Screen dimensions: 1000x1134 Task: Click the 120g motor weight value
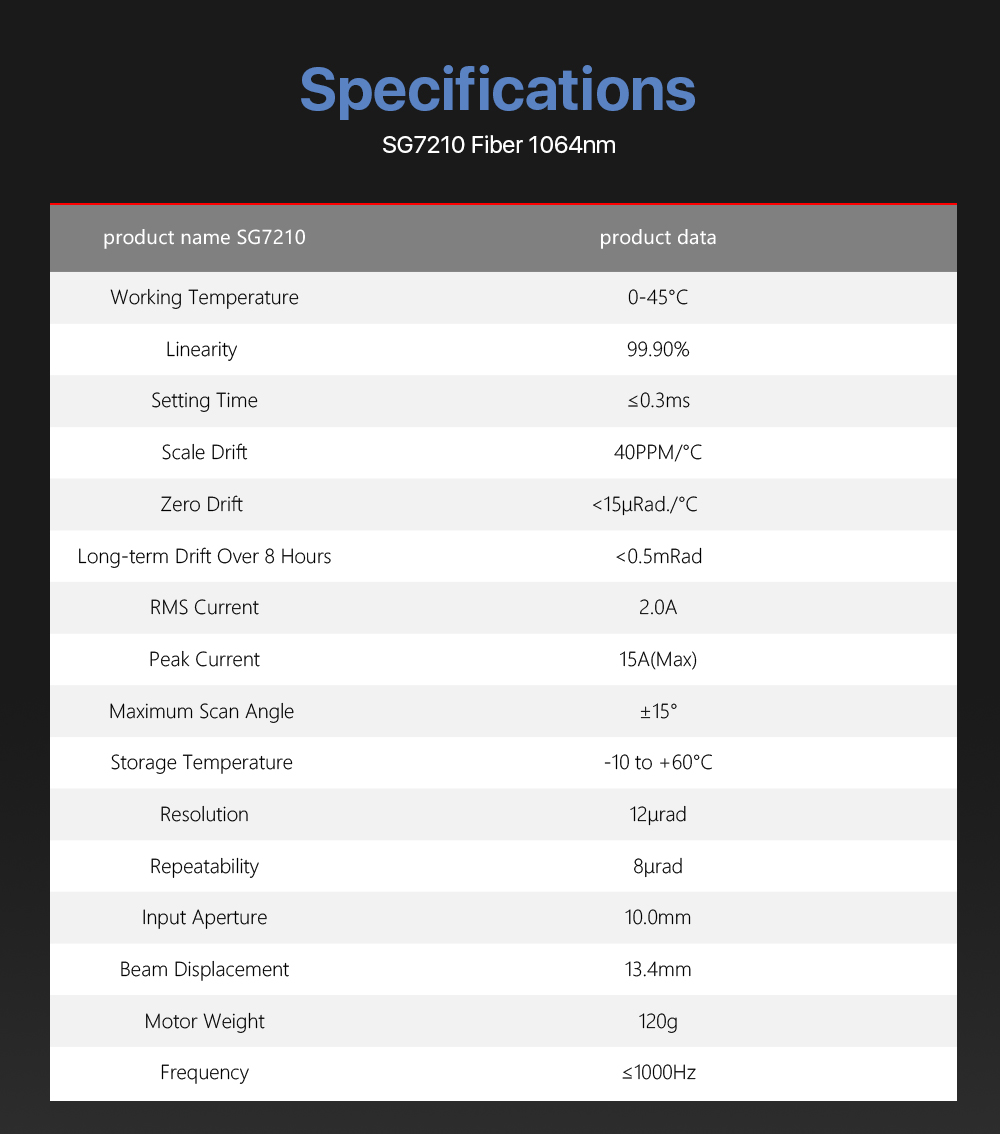[658, 1022]
